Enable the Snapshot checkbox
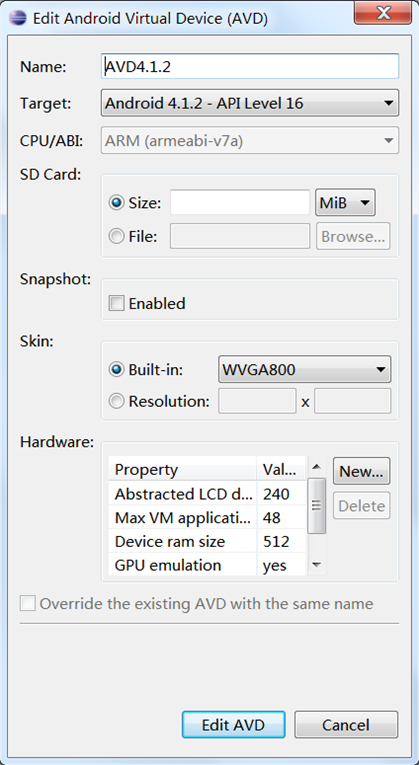The width and height of the screenshot is (419, 765). [x=117, y=303]
